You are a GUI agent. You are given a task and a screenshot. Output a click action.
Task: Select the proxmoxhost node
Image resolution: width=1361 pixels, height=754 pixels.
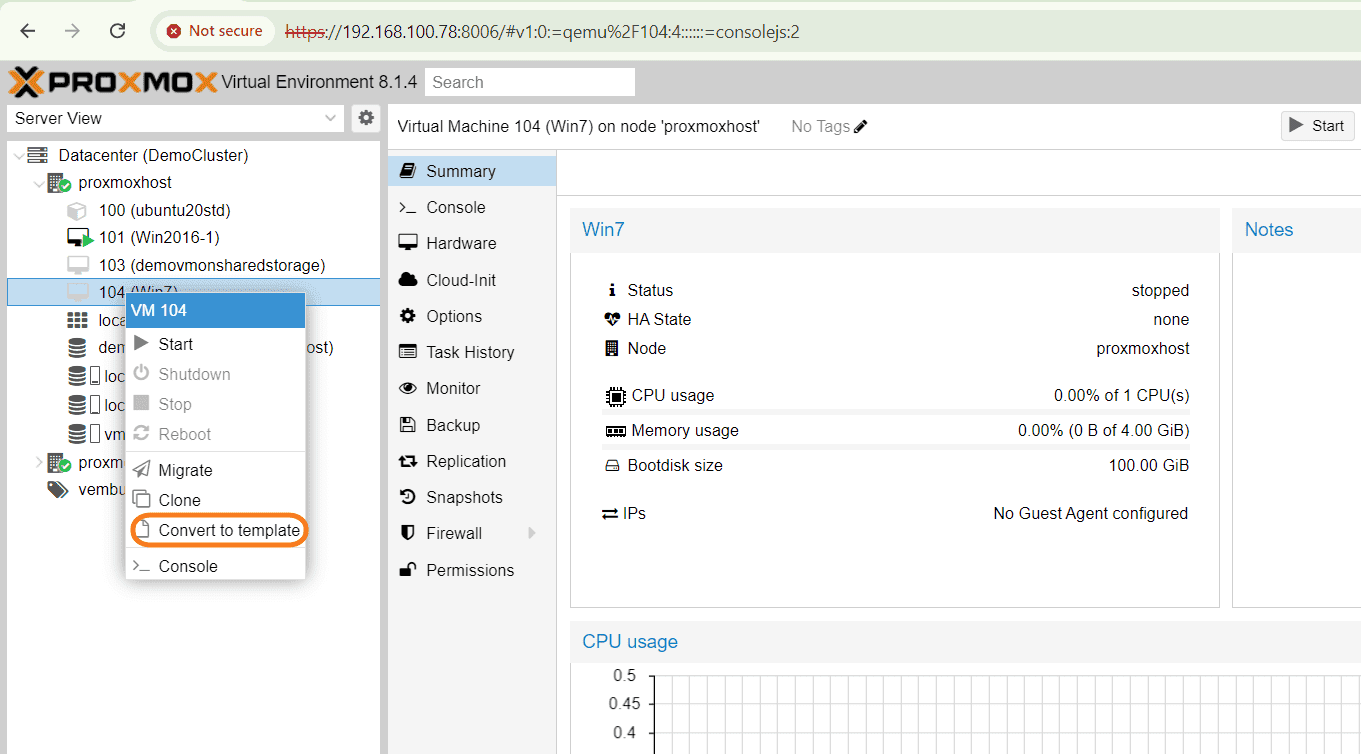[125, 183]
